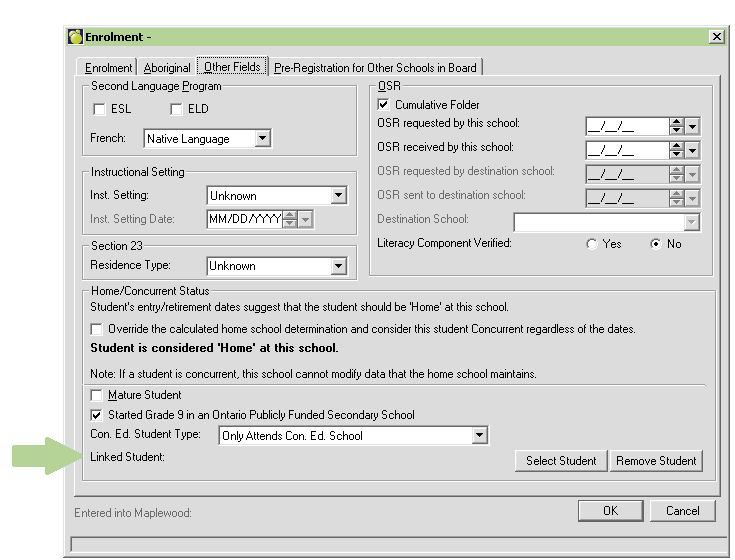The width and height of the screenshot is (735, 560).
Task: Click in the OSR requested by this school date field
Action: (625, 126)
